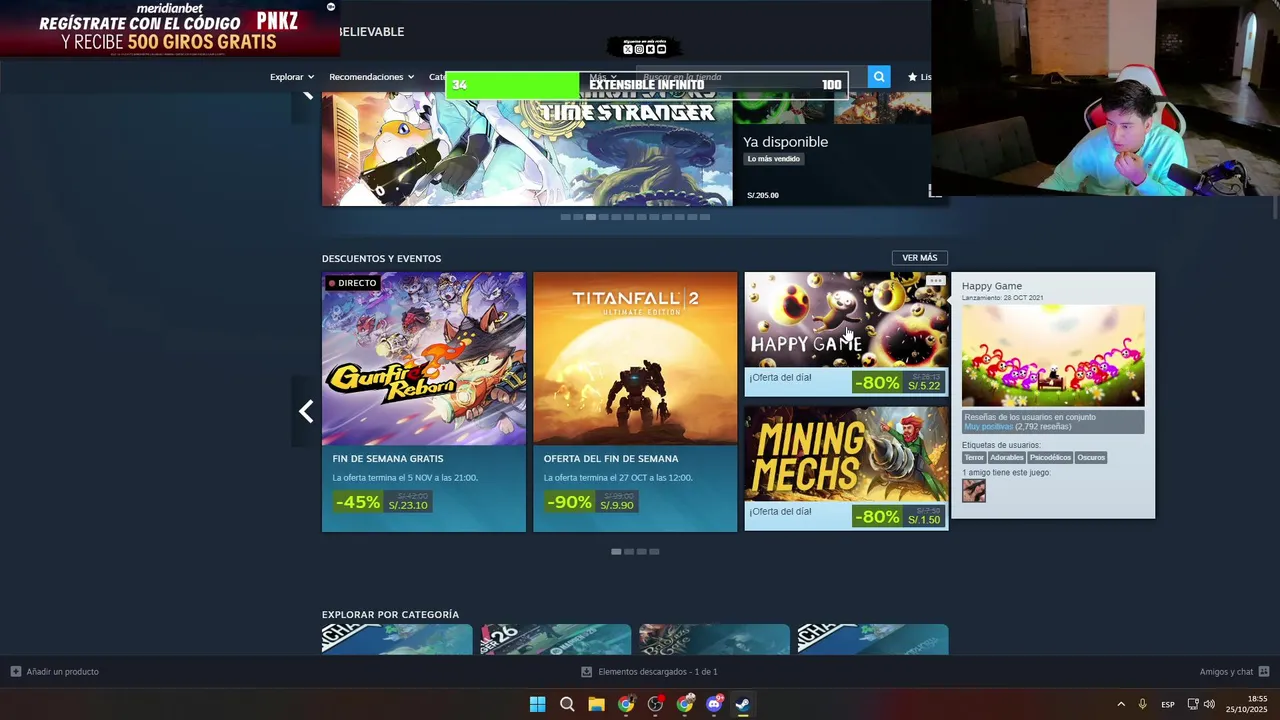This screenshot has width=1280, height=720.
Task: Click the FIN DE SEMANA GRATIS title
Action: tap(388, 459)
